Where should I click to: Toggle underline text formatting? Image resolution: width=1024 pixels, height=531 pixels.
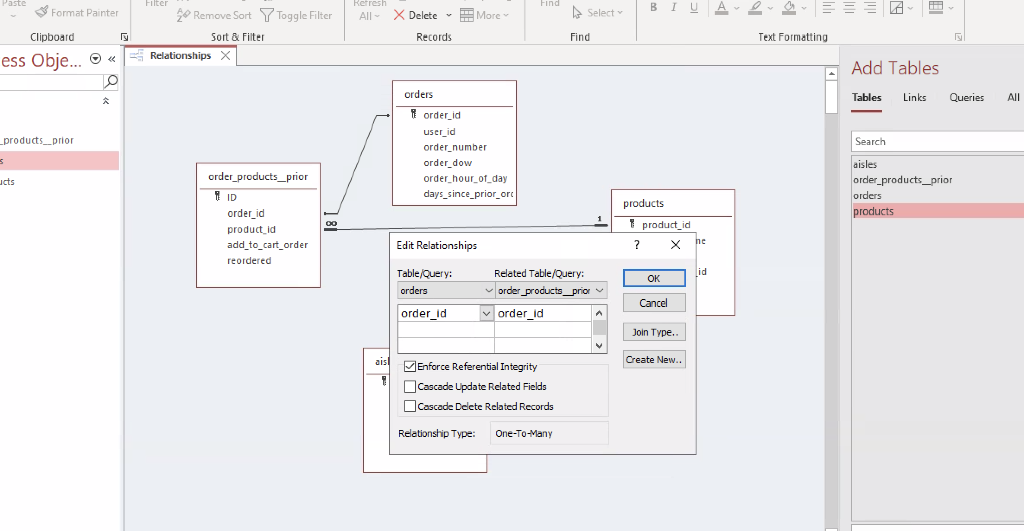pyautogui.click(x=694, y=8)
